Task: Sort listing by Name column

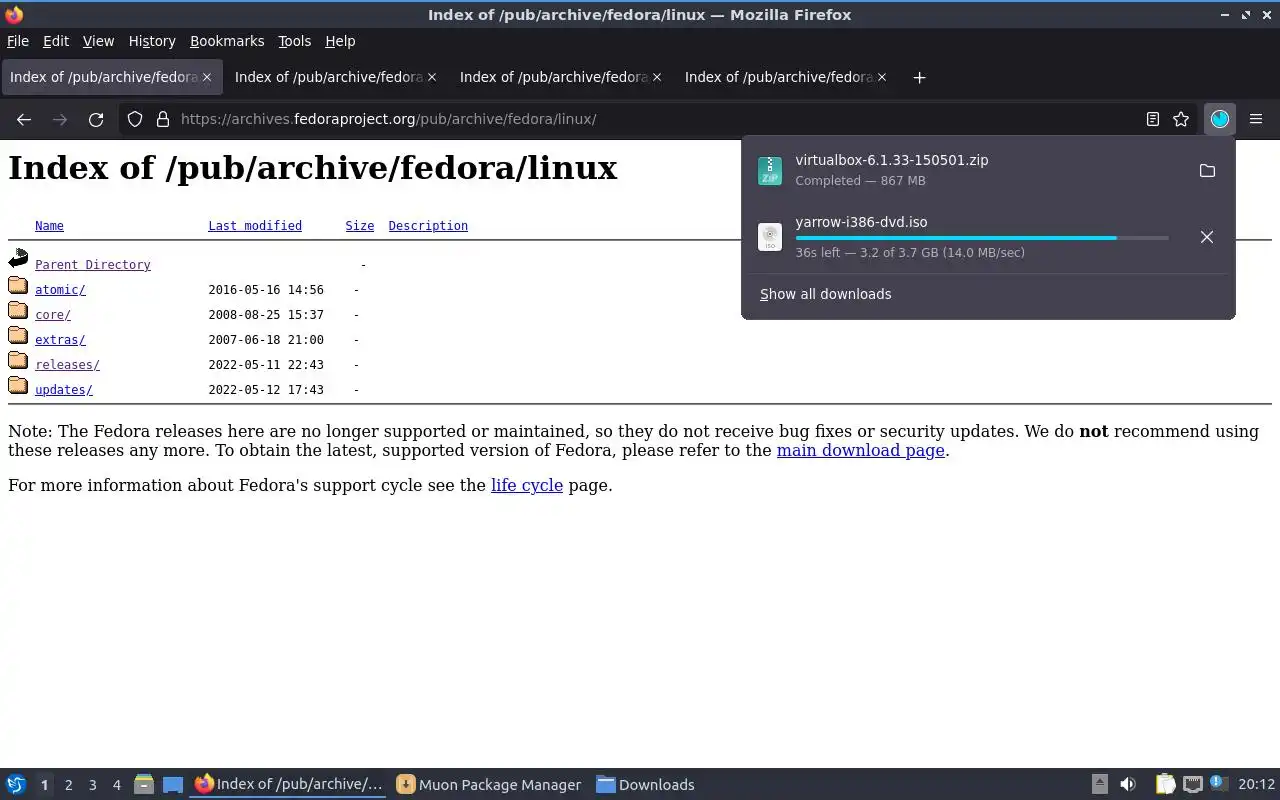Action: pos(49,226)
